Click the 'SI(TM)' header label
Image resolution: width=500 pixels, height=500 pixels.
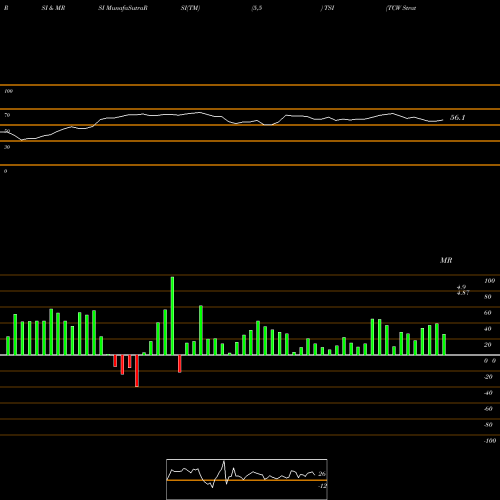pos(190,8)
